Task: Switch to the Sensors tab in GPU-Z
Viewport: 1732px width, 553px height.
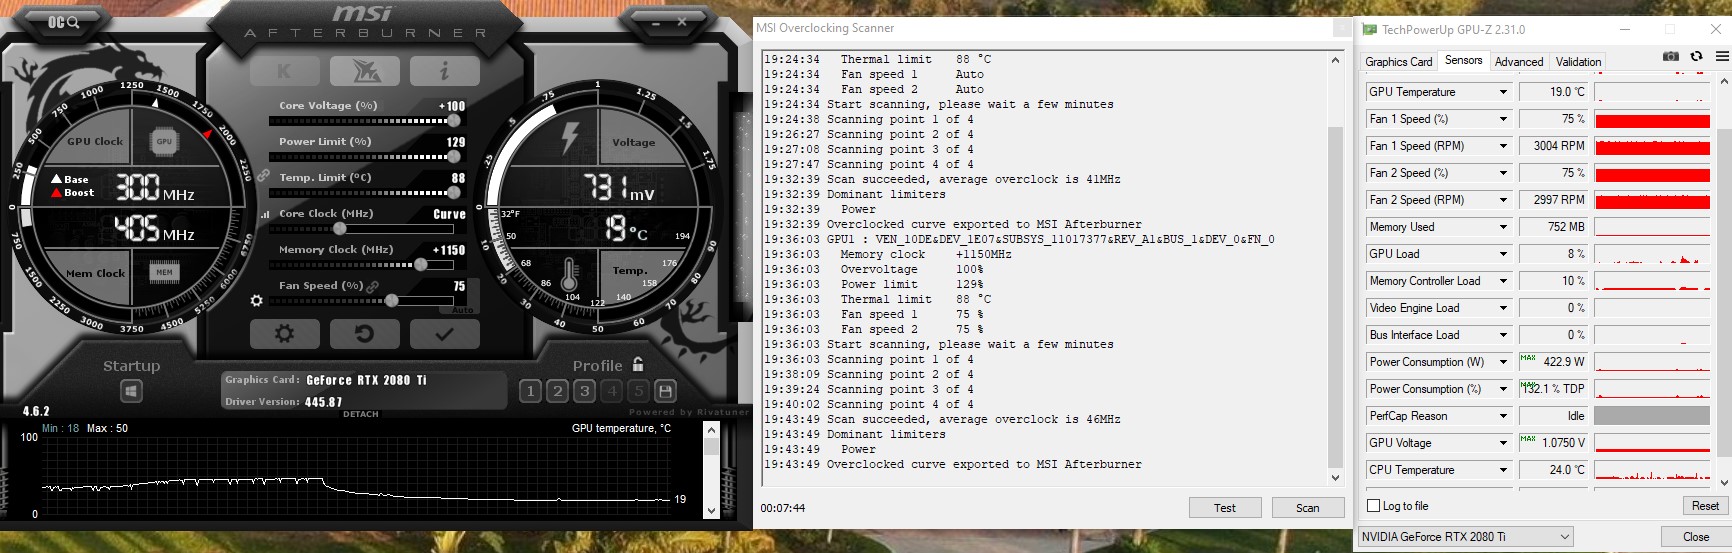Action: click(x=1464, y=61)
